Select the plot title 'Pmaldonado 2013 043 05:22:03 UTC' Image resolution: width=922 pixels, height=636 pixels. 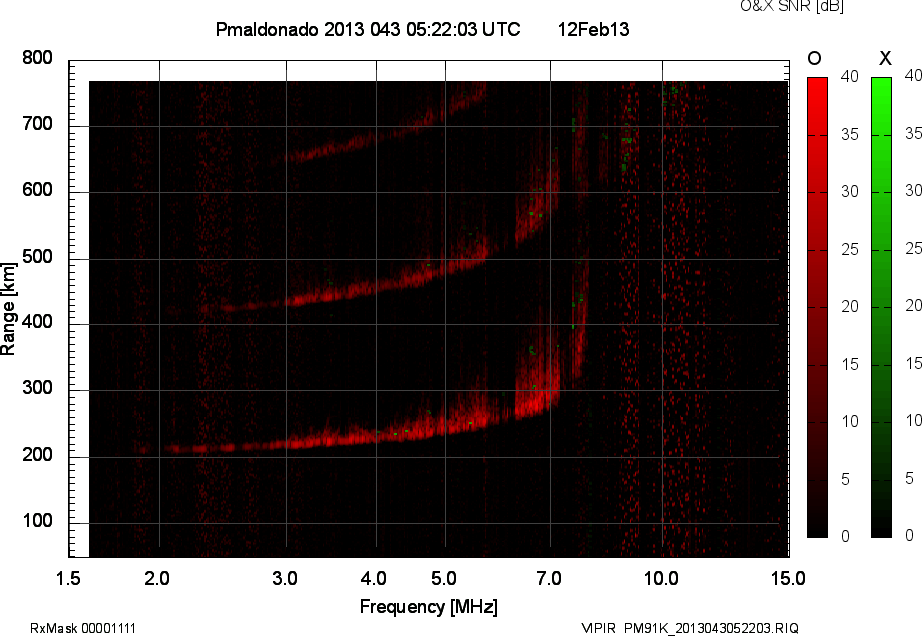pyautogui.click(x=368, y=29)
